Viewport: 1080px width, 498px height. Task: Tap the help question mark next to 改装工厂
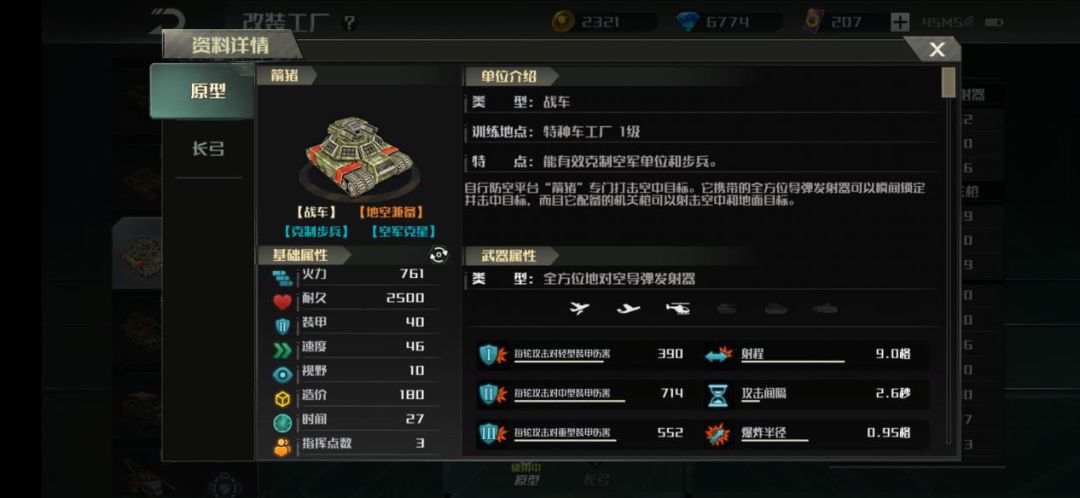[x=350, y=23]
